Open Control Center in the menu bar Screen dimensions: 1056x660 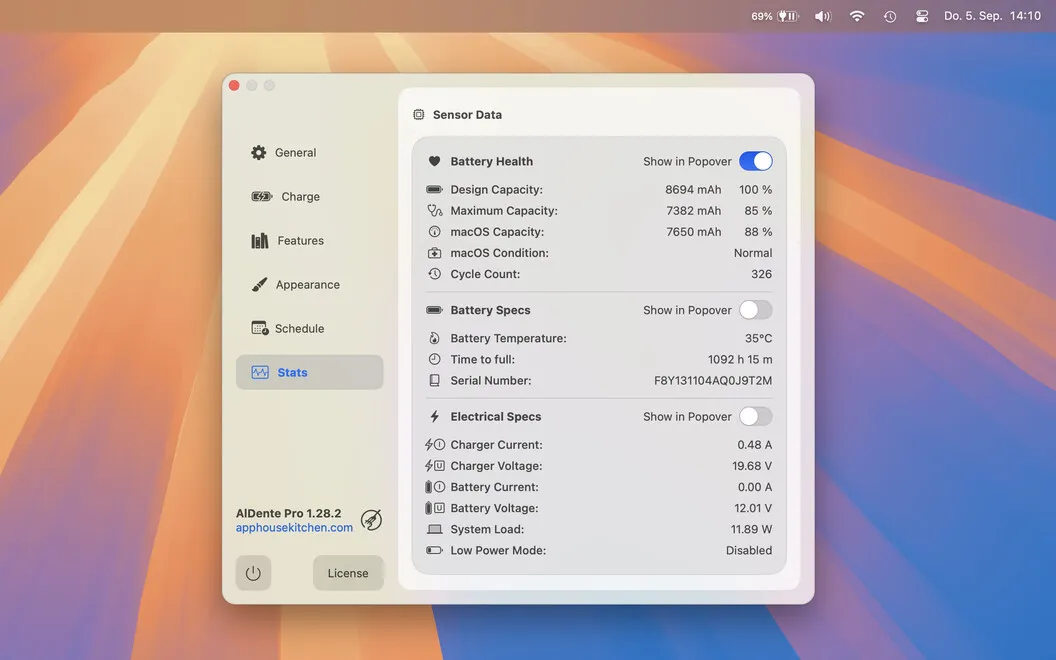[922, 16]
